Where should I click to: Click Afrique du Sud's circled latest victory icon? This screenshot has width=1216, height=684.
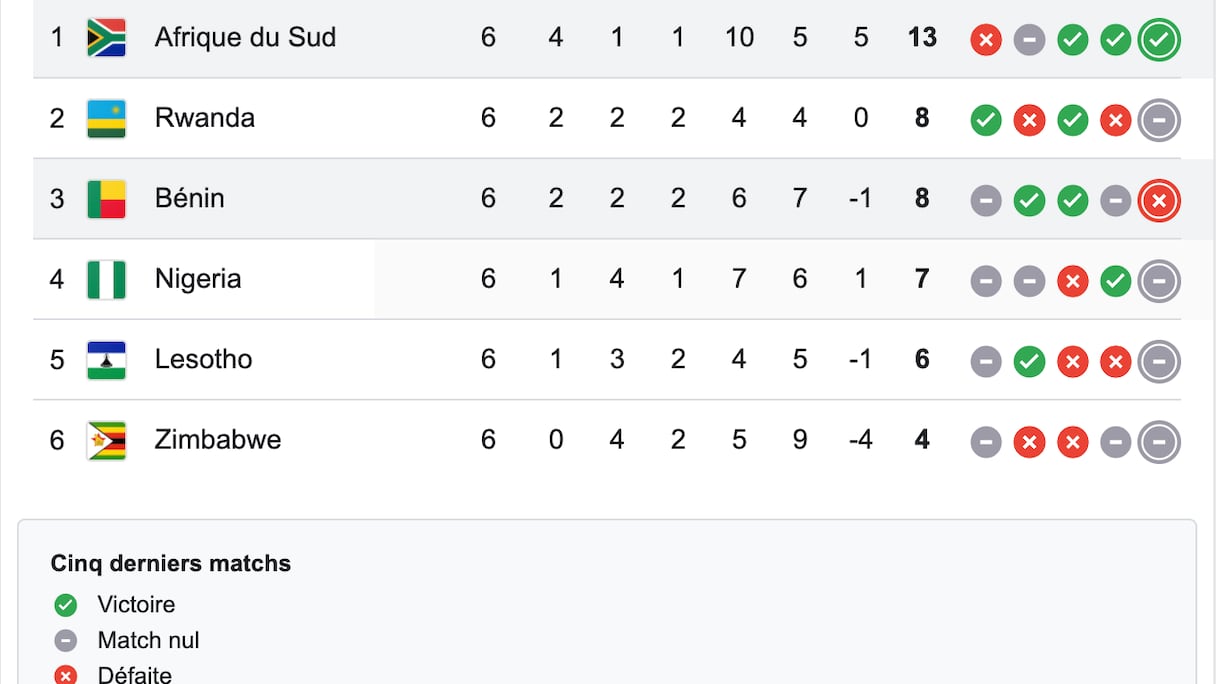pos(1159,40)
